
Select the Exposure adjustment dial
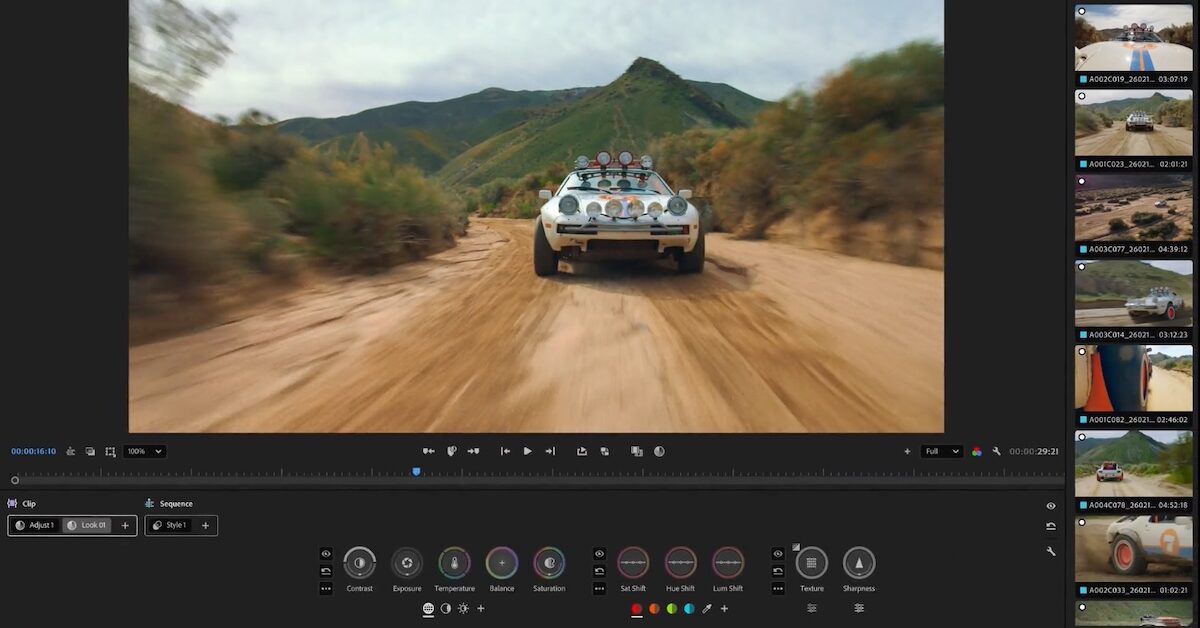tap(406, 562)
